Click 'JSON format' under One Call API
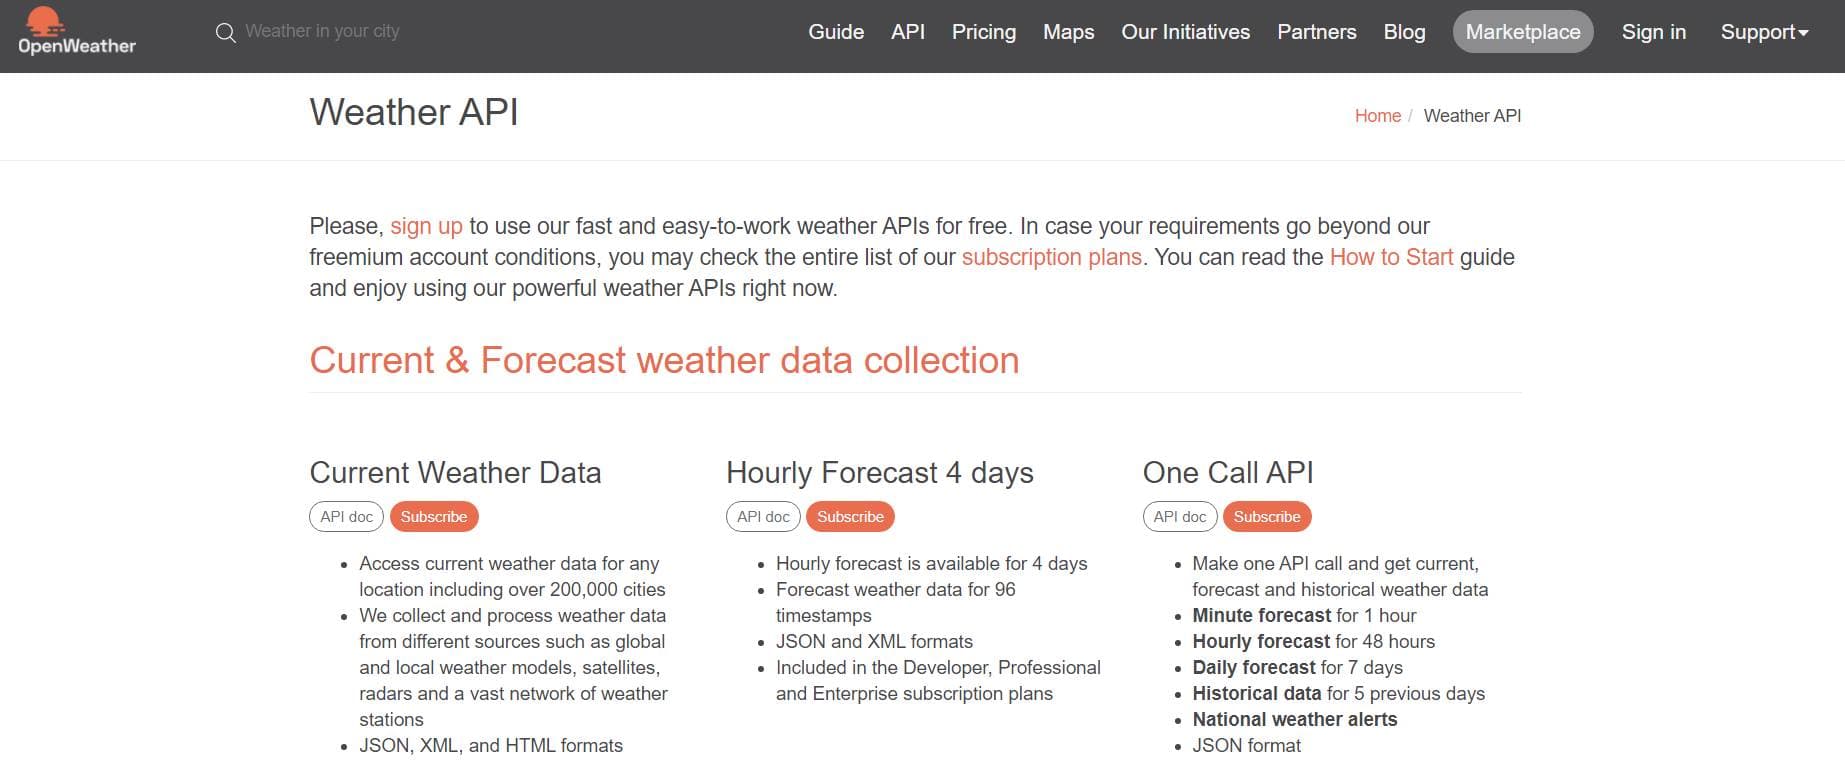The height and width of the screenshot is (760, 1845). point(1246,745)
